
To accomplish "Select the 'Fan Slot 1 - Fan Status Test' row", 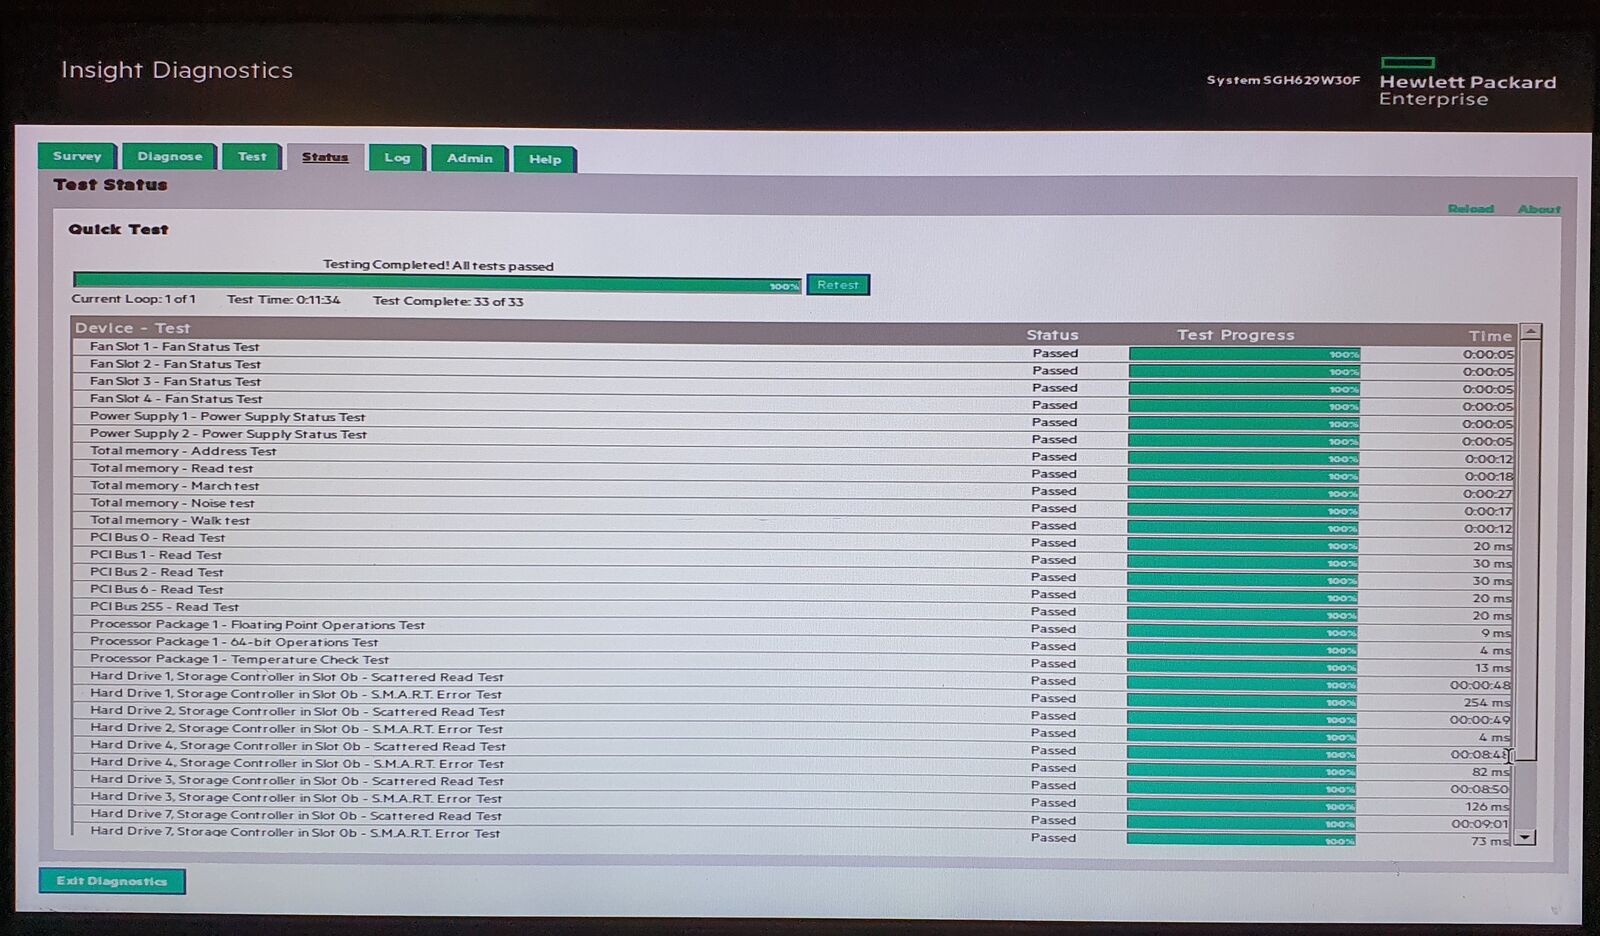I will pyautogui.click(x=794, y=348).
